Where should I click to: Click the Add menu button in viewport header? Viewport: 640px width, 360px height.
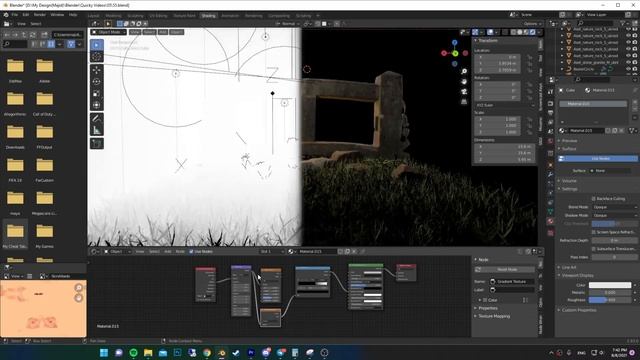point(162,32)
